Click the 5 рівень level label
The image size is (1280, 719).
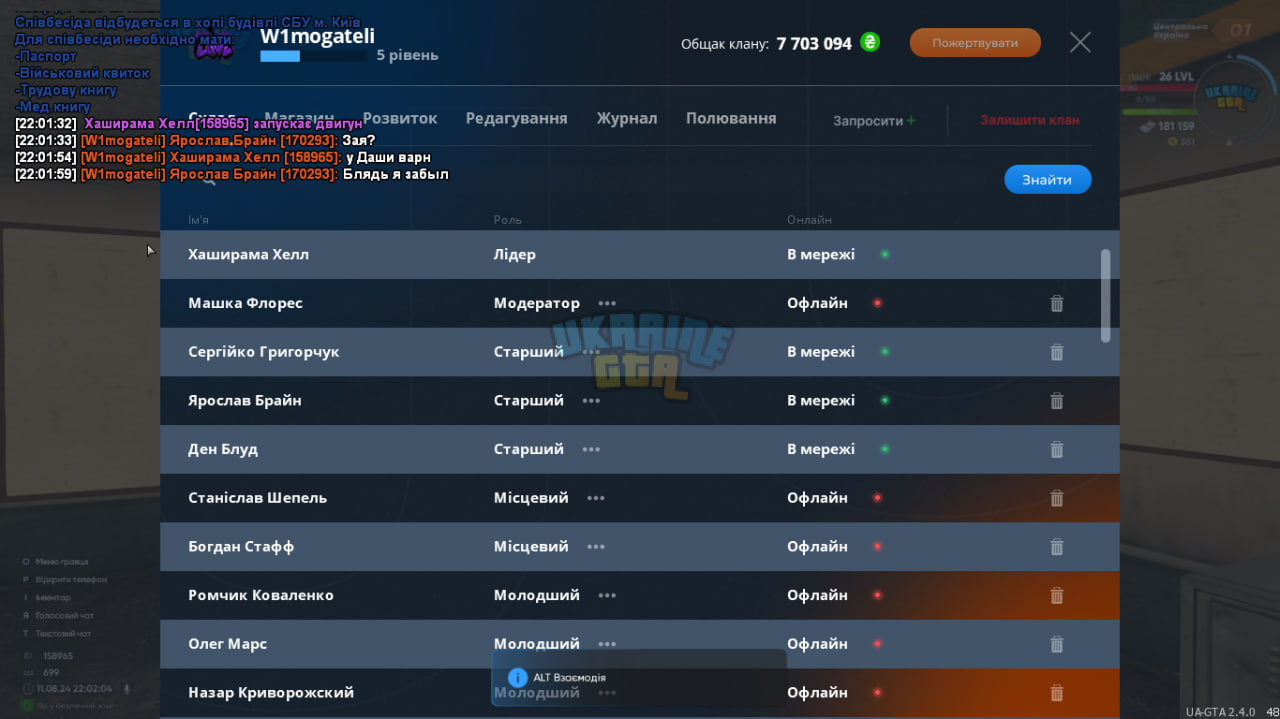pyautogui.click(x=407, y=56)
